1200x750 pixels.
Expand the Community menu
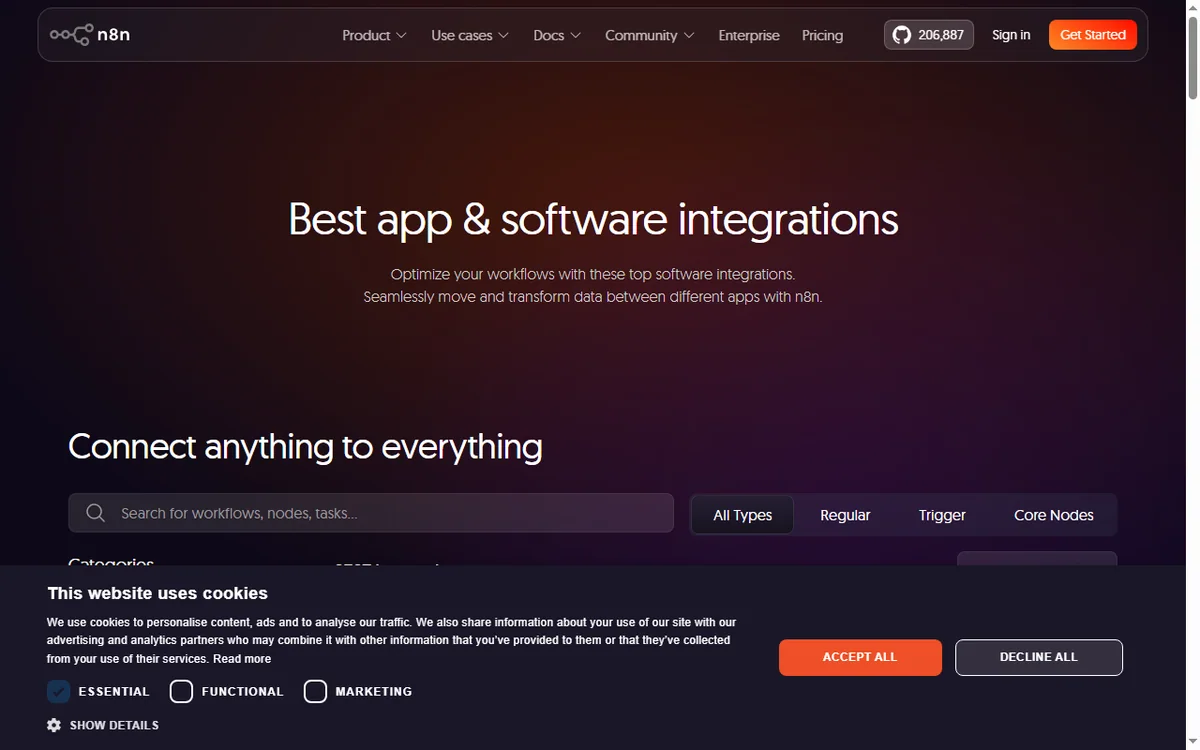click(649, 35)
